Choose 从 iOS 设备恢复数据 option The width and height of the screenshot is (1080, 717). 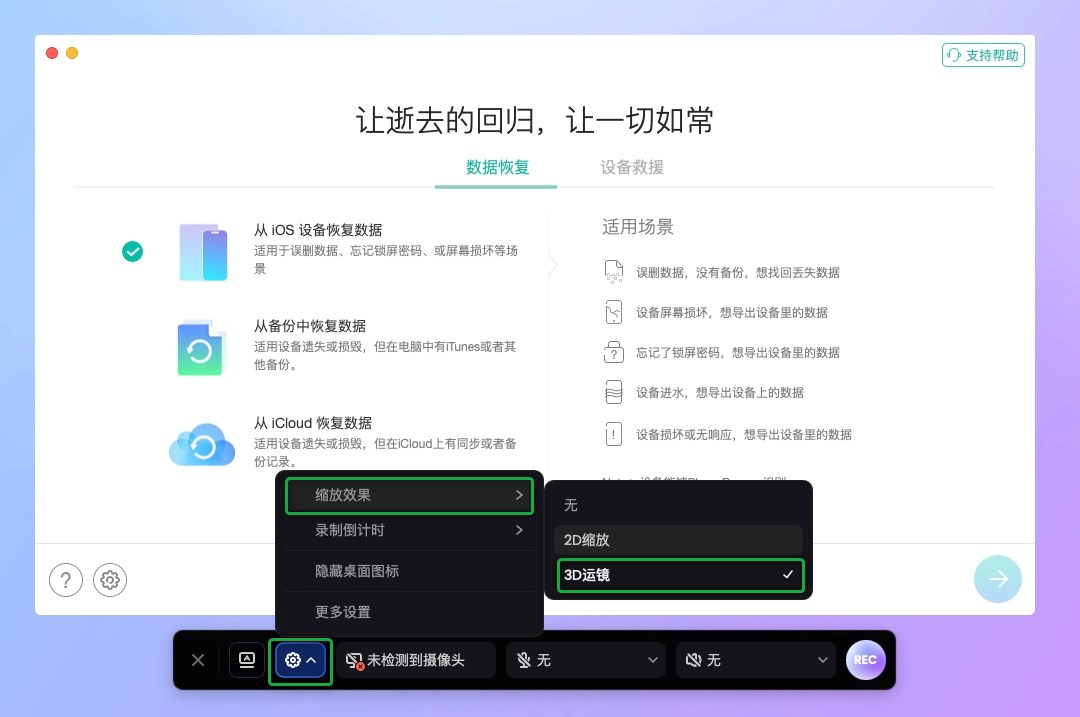318,230
